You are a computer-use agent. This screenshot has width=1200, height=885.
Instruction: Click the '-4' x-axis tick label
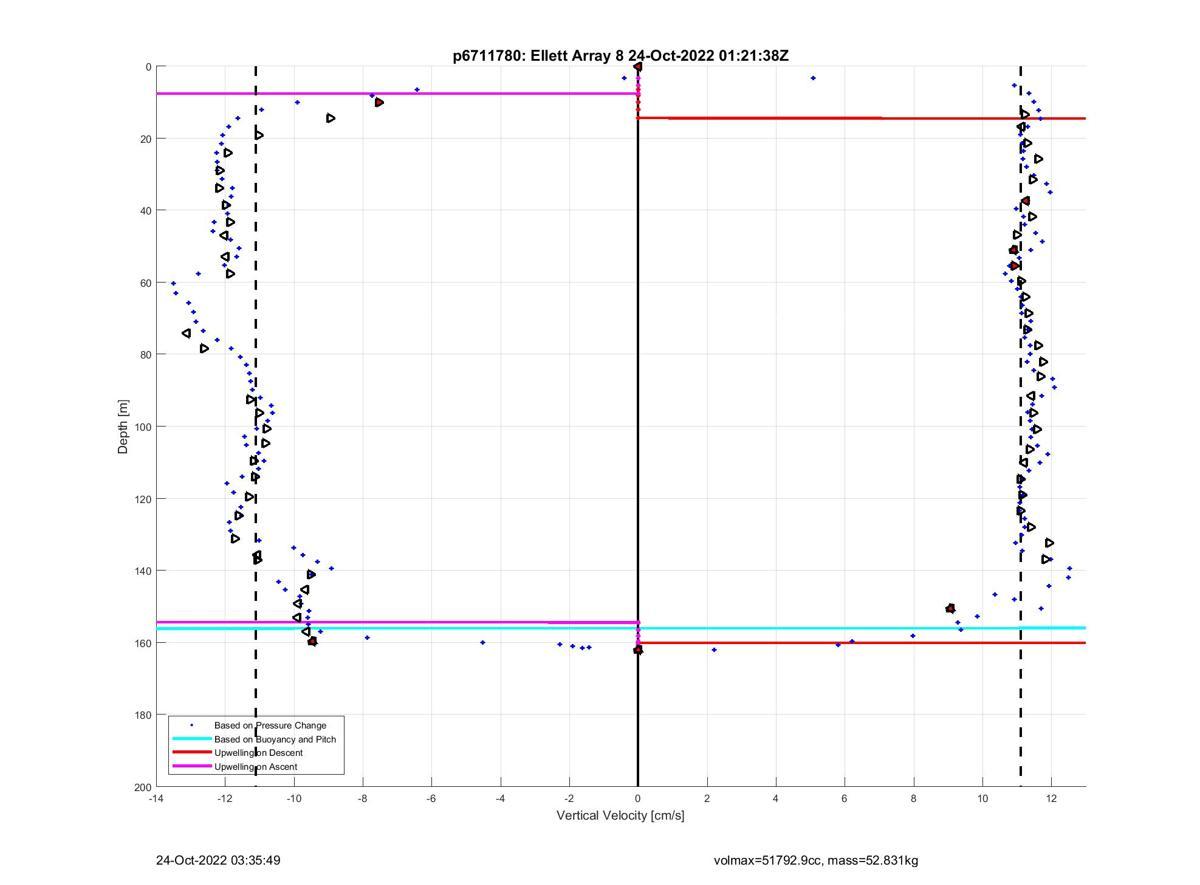500,798
